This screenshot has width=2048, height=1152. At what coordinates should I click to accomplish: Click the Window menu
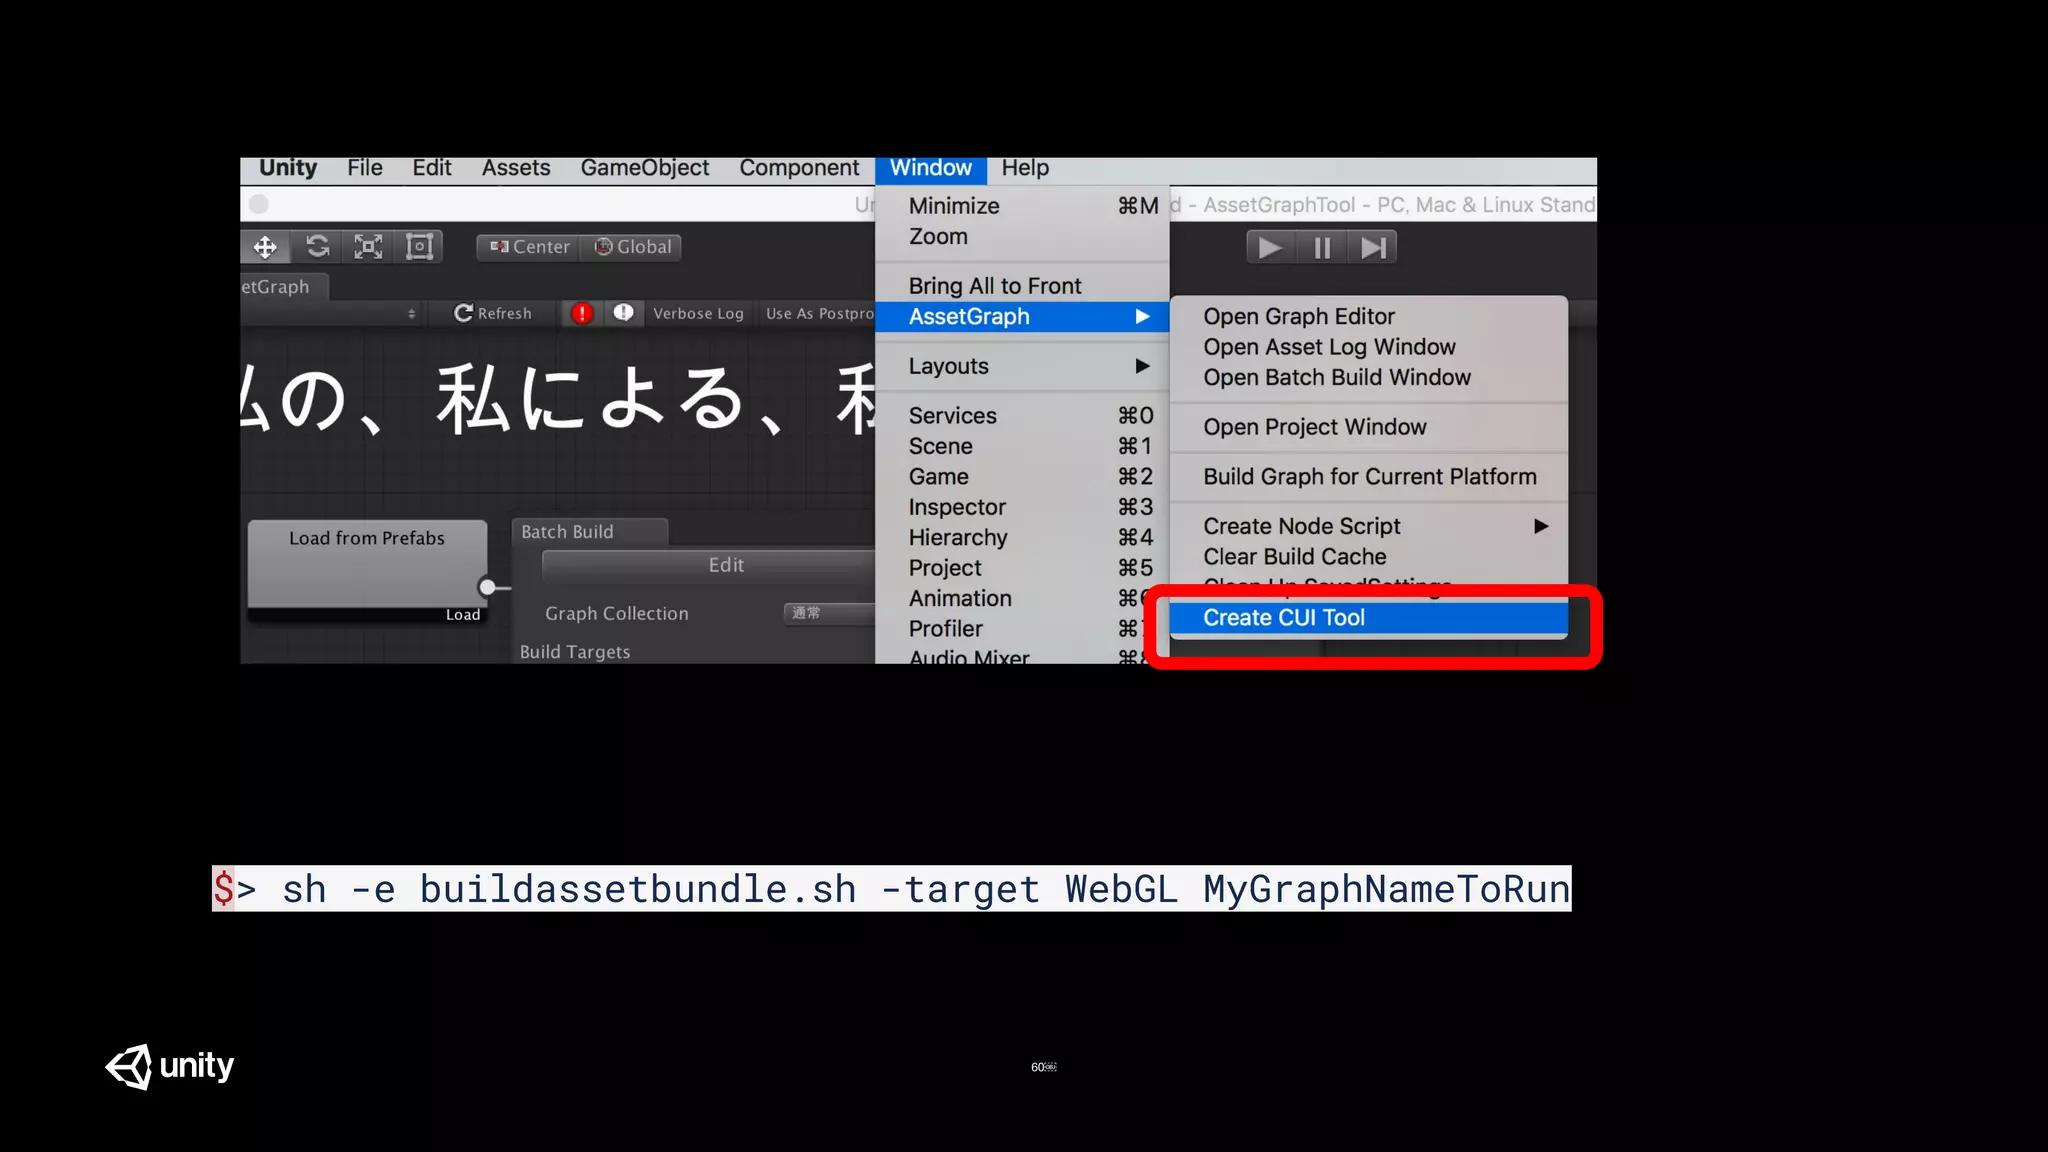coord(931,168)
